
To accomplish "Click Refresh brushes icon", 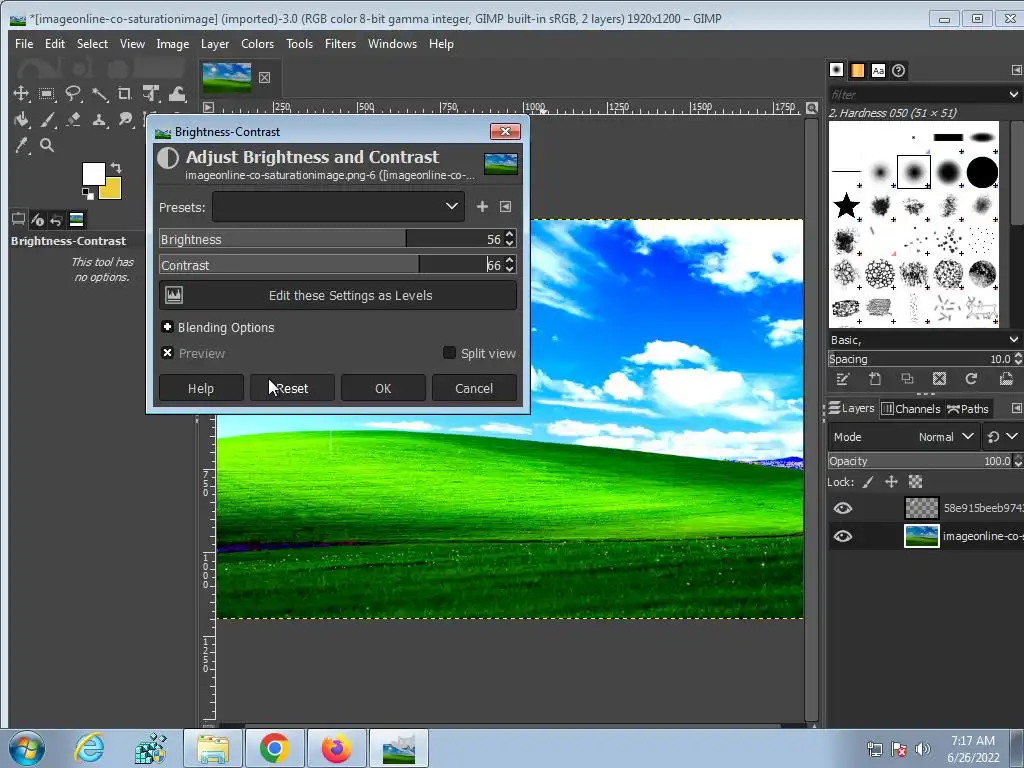I will coord(971,379).
